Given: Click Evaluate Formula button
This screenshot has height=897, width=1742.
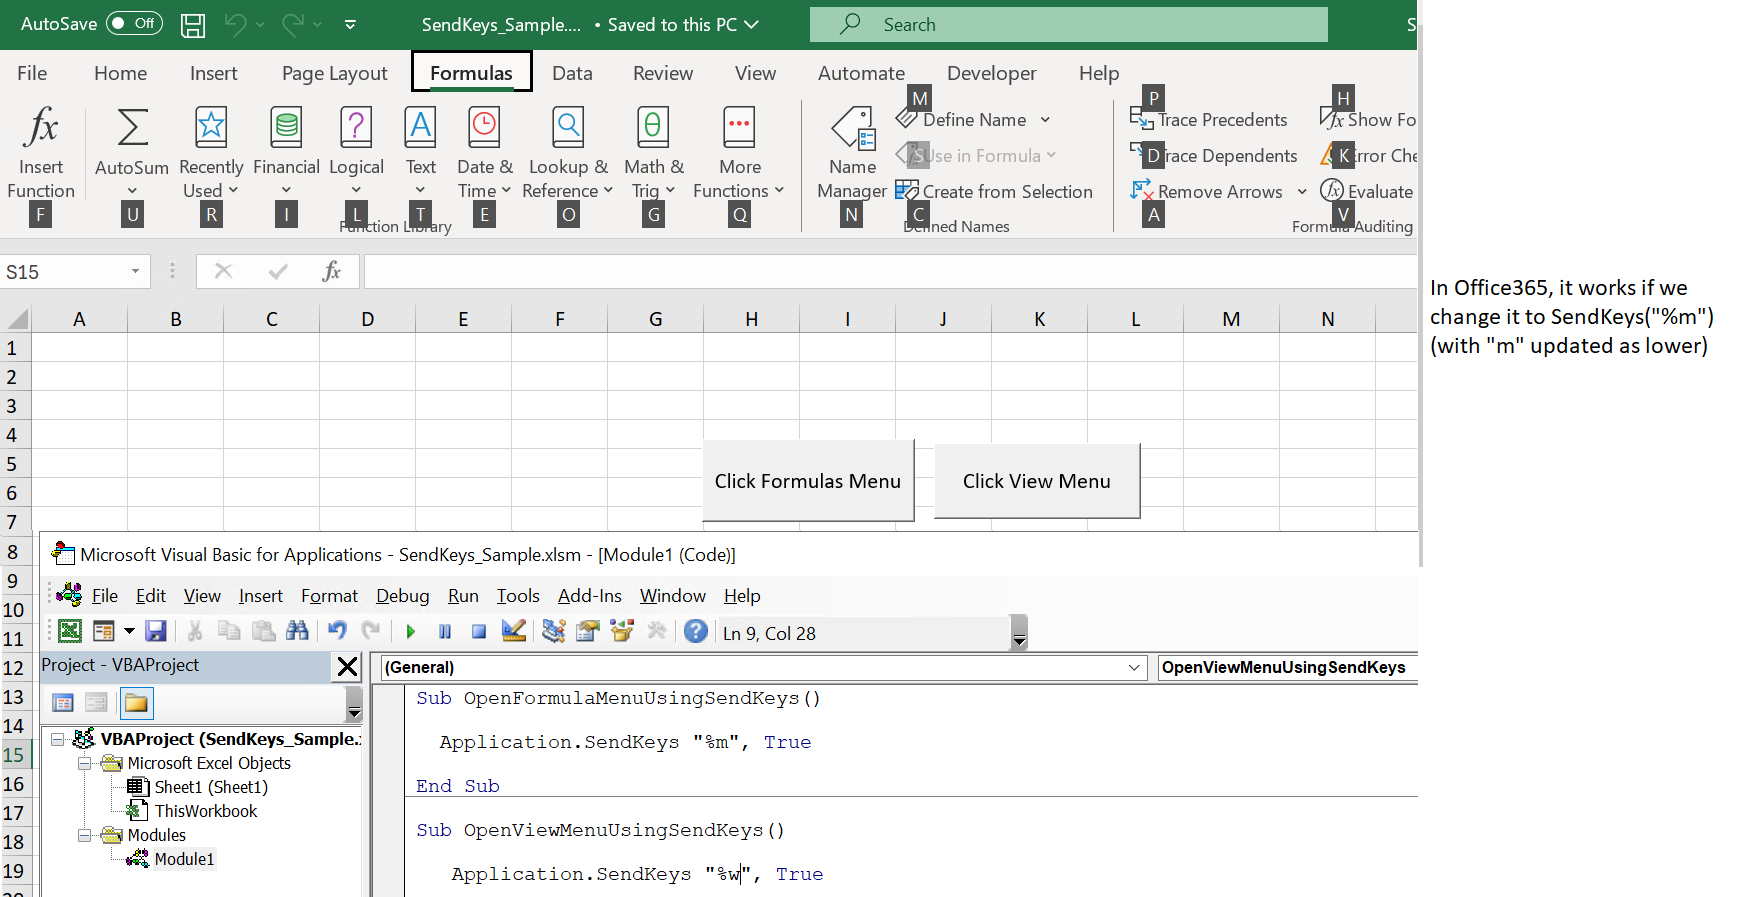Looking at the screenshot, I should [1367, 191].
